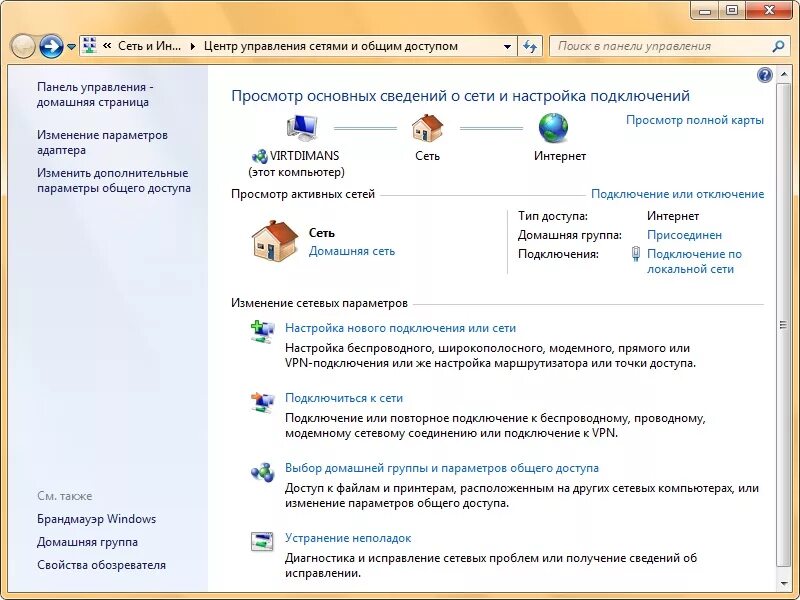The image size is (800, 600).
Task: Open the address bar dropdown arrow
Action: (x=507, y=45)
